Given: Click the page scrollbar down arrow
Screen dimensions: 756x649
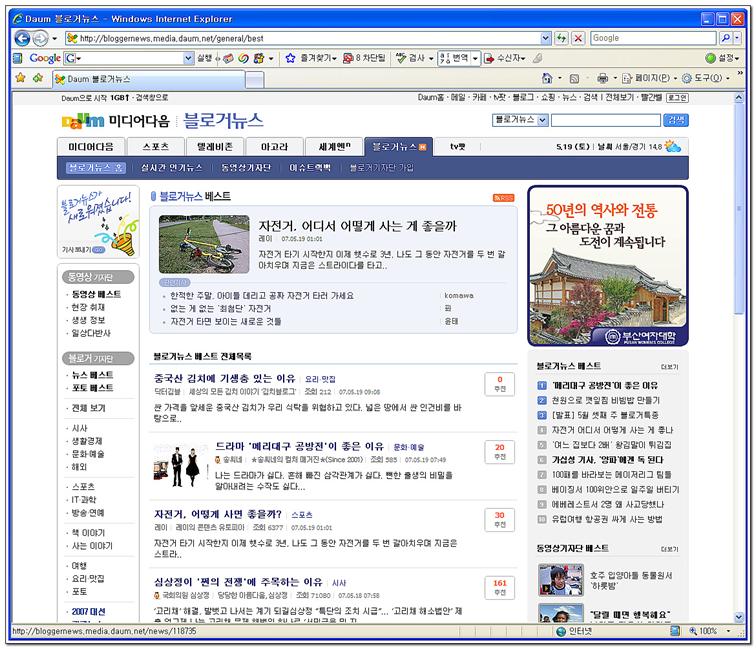Looking at the screenshot, I should pyautogui.click(x=739, y=617).
